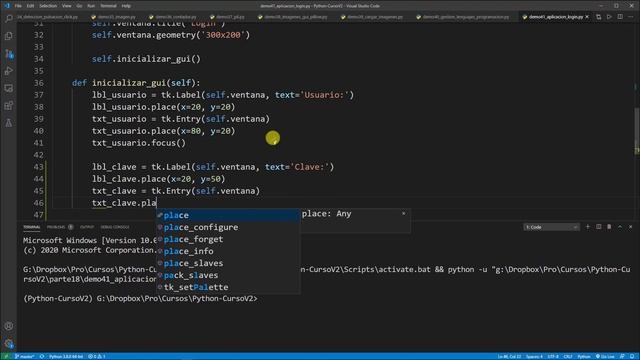The height and width of the screenshot is (360, 640).
Task: Maximize the terminal panel with chevron up
Action: (620, 227)
